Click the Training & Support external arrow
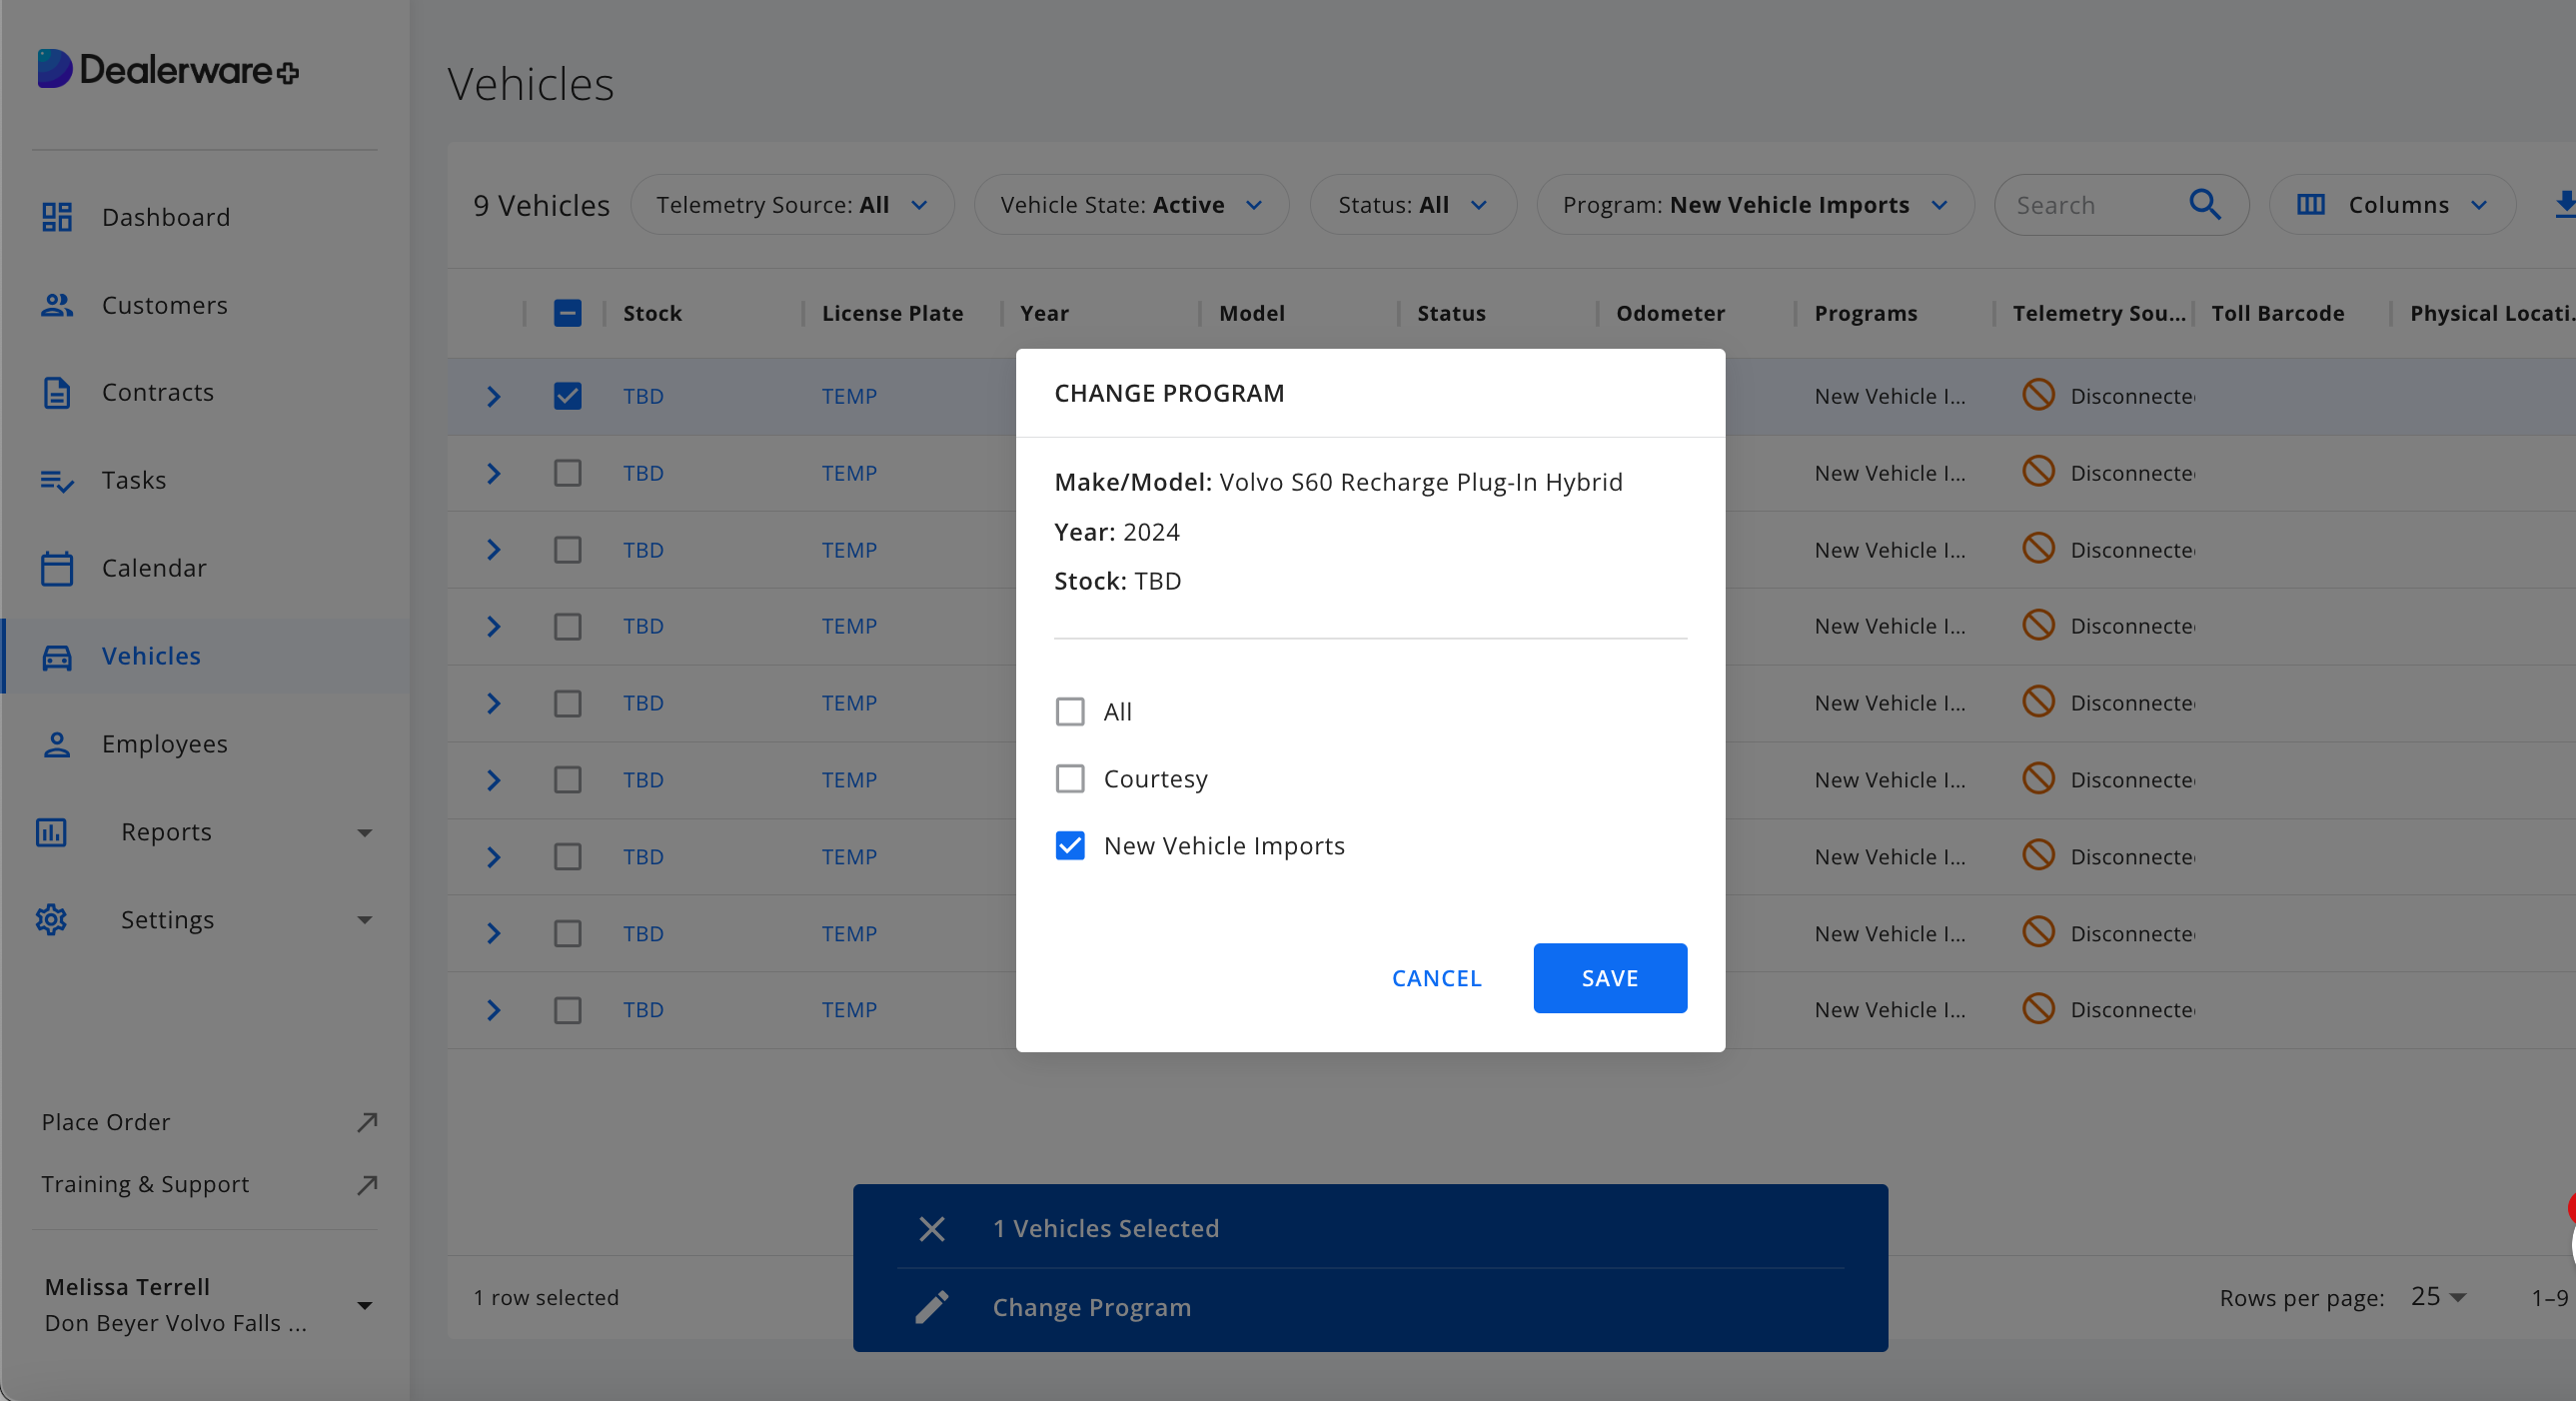This screenshot has width=2576, height=1401. tap(367, 1185)
